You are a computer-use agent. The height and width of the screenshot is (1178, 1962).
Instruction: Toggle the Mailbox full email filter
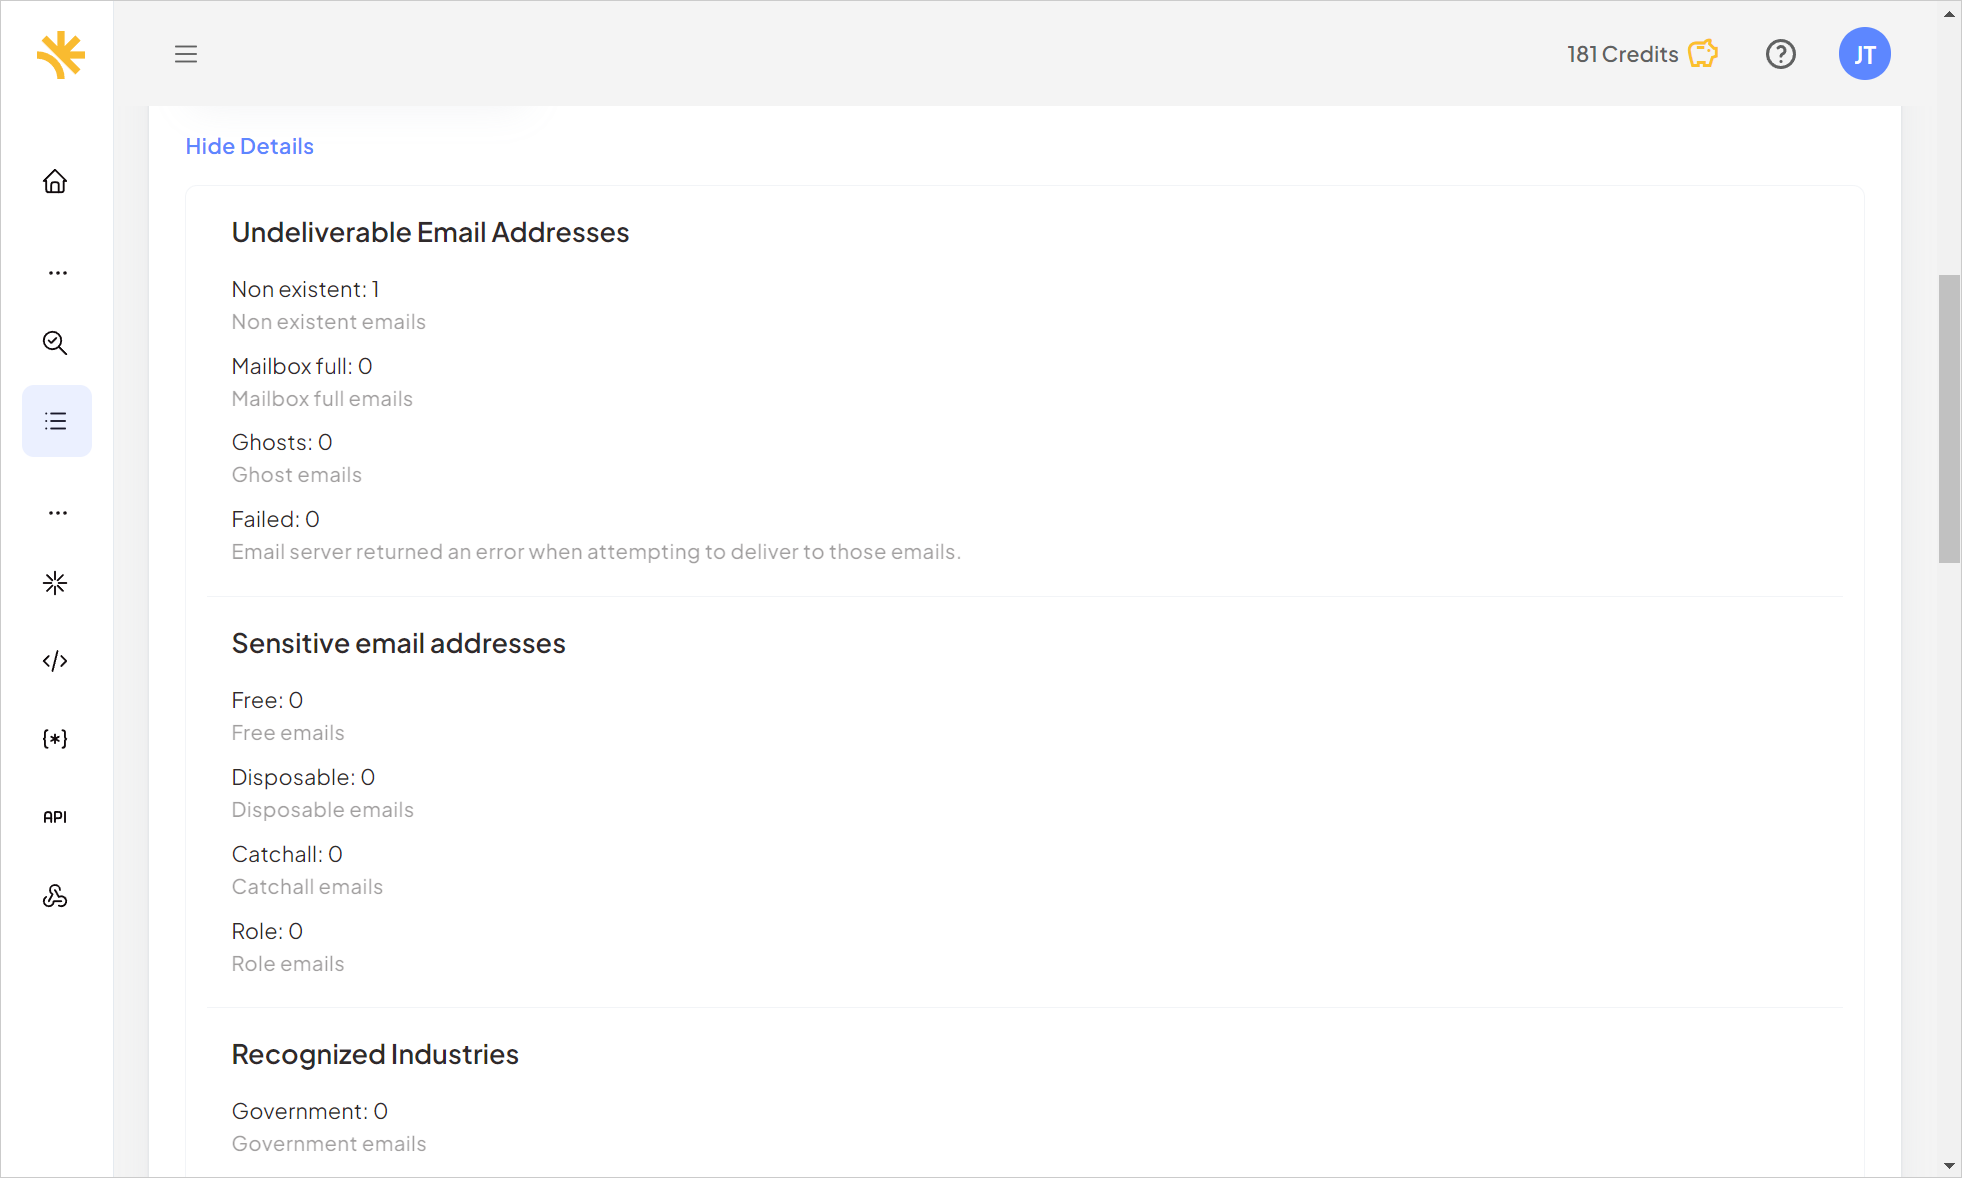300,366
